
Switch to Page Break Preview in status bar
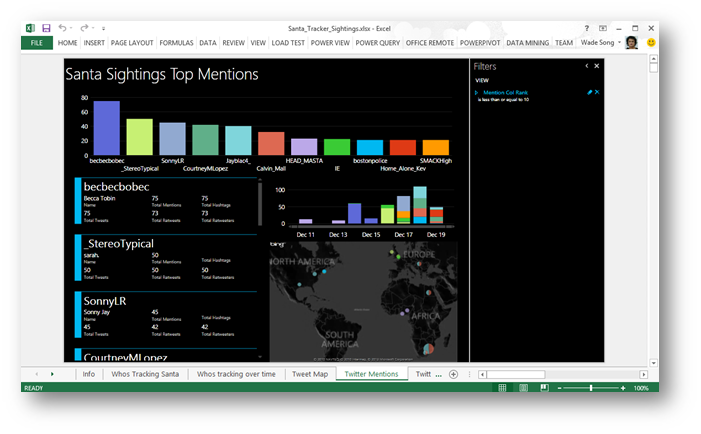pos(544,388)
